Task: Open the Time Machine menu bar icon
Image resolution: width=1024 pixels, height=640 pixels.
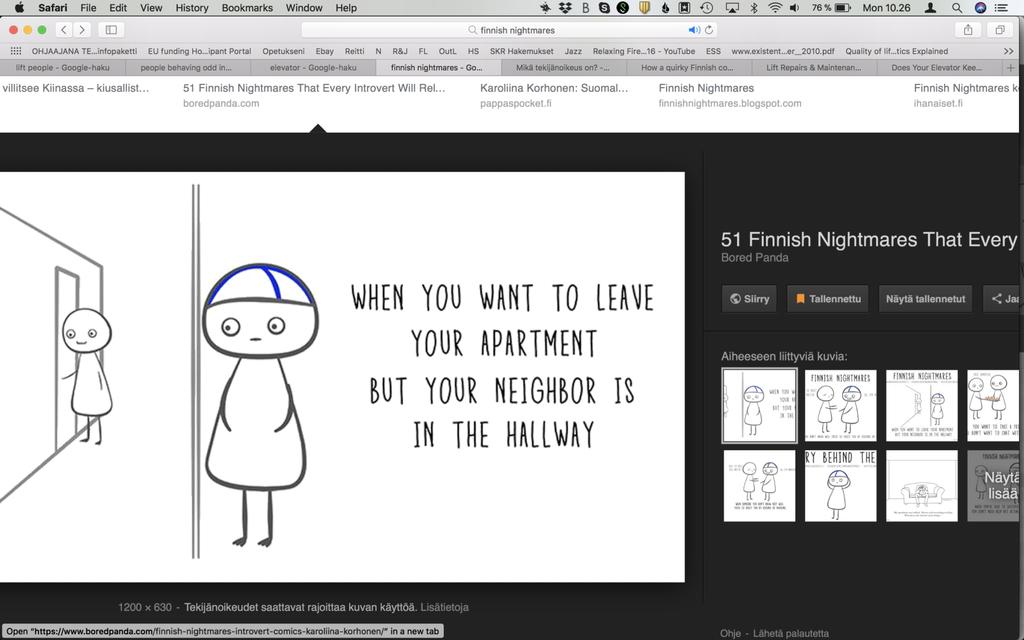Action: [707, 8]
